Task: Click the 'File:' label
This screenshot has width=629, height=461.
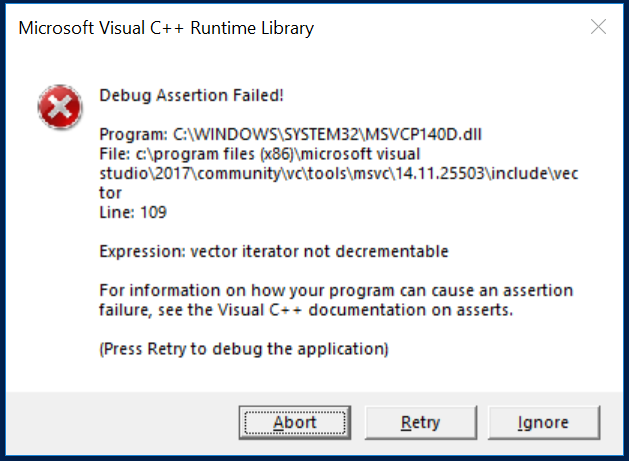Action: click(x=116, y=154)
